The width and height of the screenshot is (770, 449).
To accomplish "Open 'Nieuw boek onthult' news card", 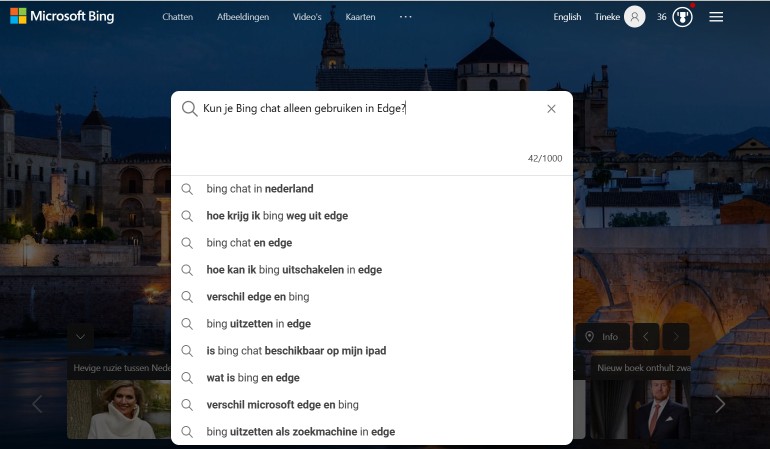I will point(640,397).
